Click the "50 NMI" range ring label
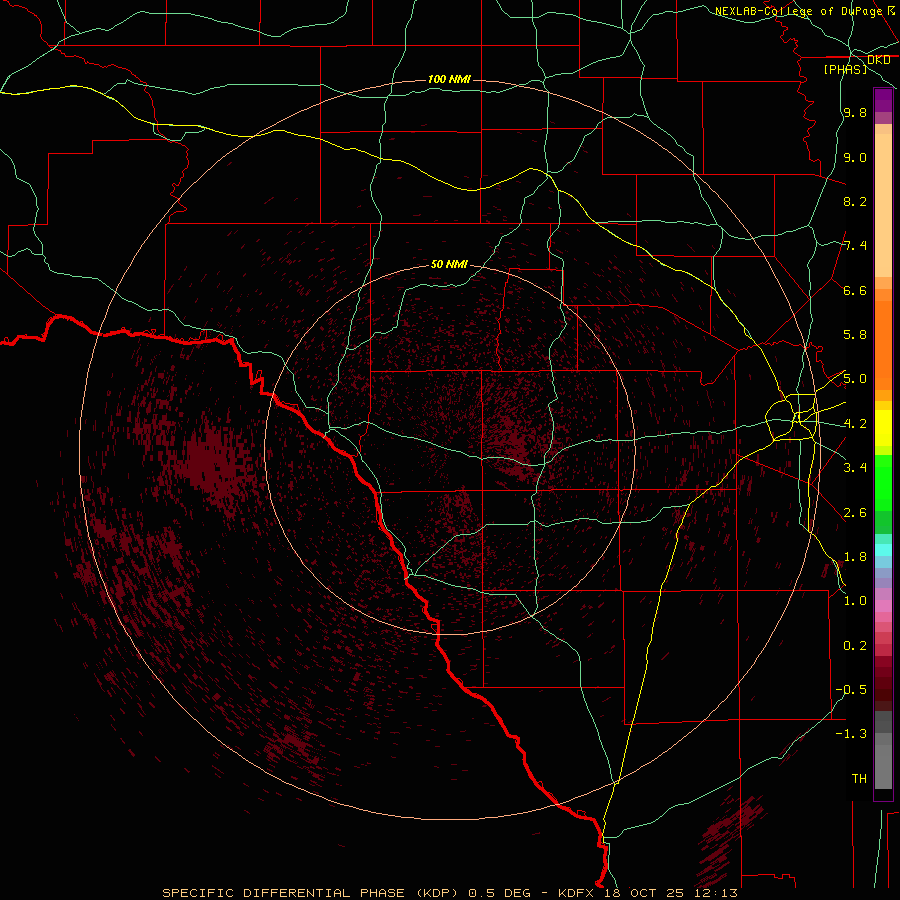 449,264
